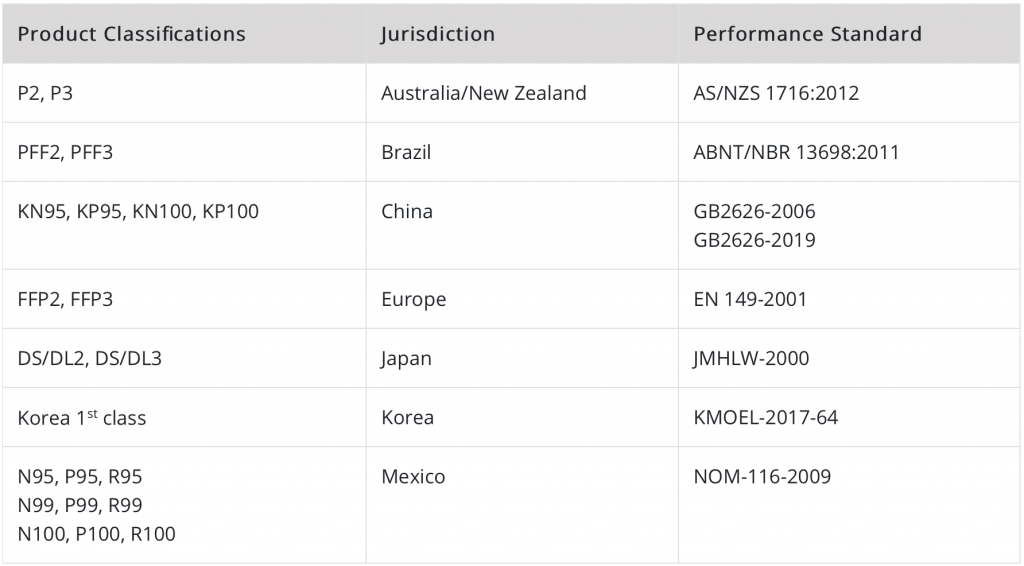The height and width of the screenshot is (566, 1024).
Task: Click the GB2626-2019 standard text
Action: click(754, 240)
